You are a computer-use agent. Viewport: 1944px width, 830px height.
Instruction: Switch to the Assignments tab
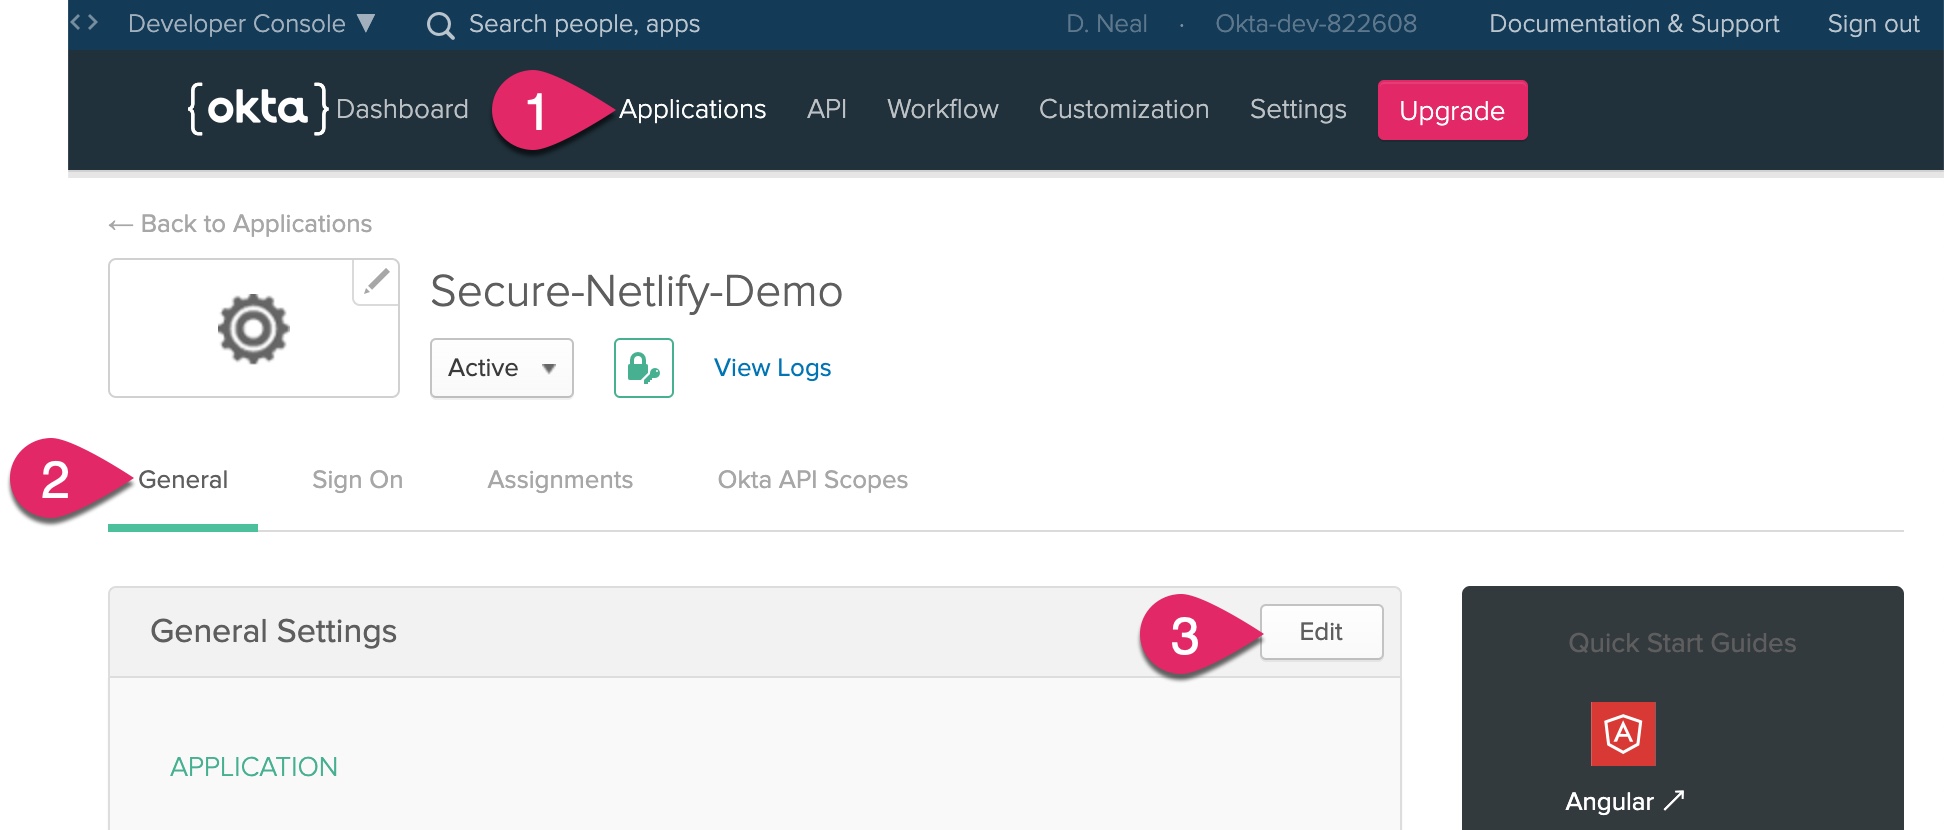click(x=560, y=480)
